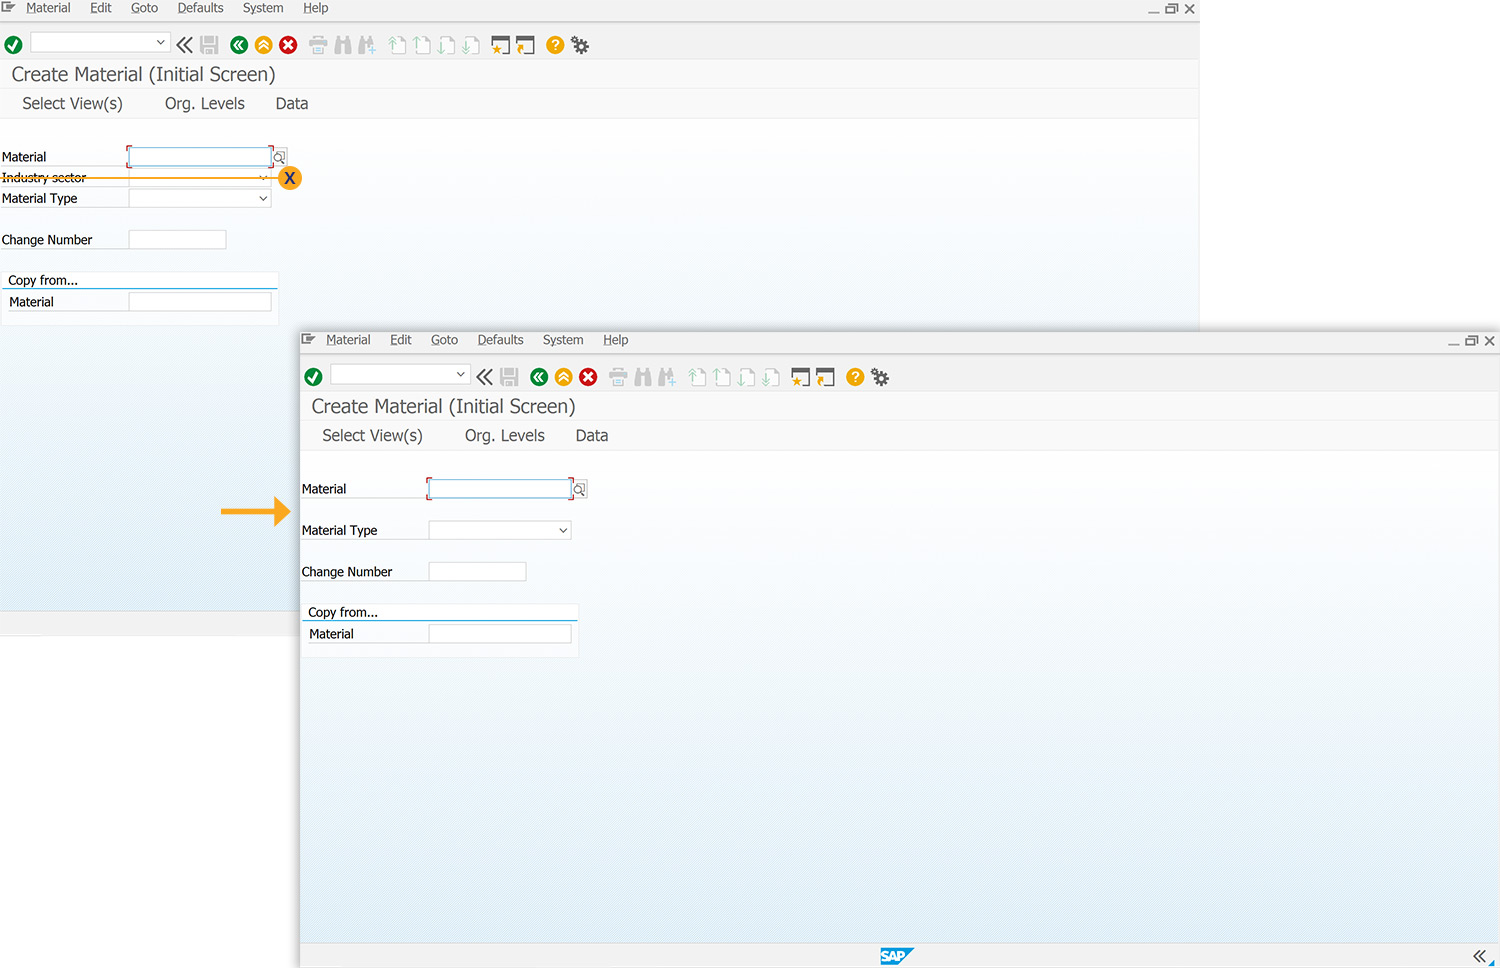The height and width of the screenshot is (968, 1500).
Task: Click red Cancel icon in front window
Action: coord(588,377)
